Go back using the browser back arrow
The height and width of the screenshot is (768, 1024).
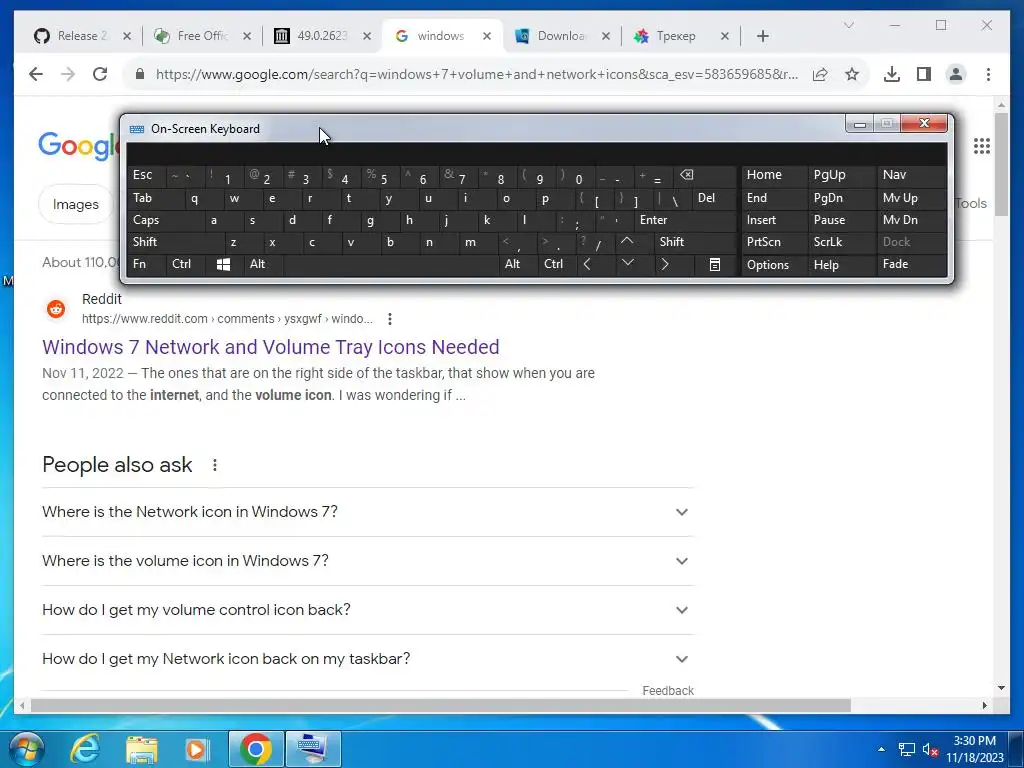[x=36, y=74]
